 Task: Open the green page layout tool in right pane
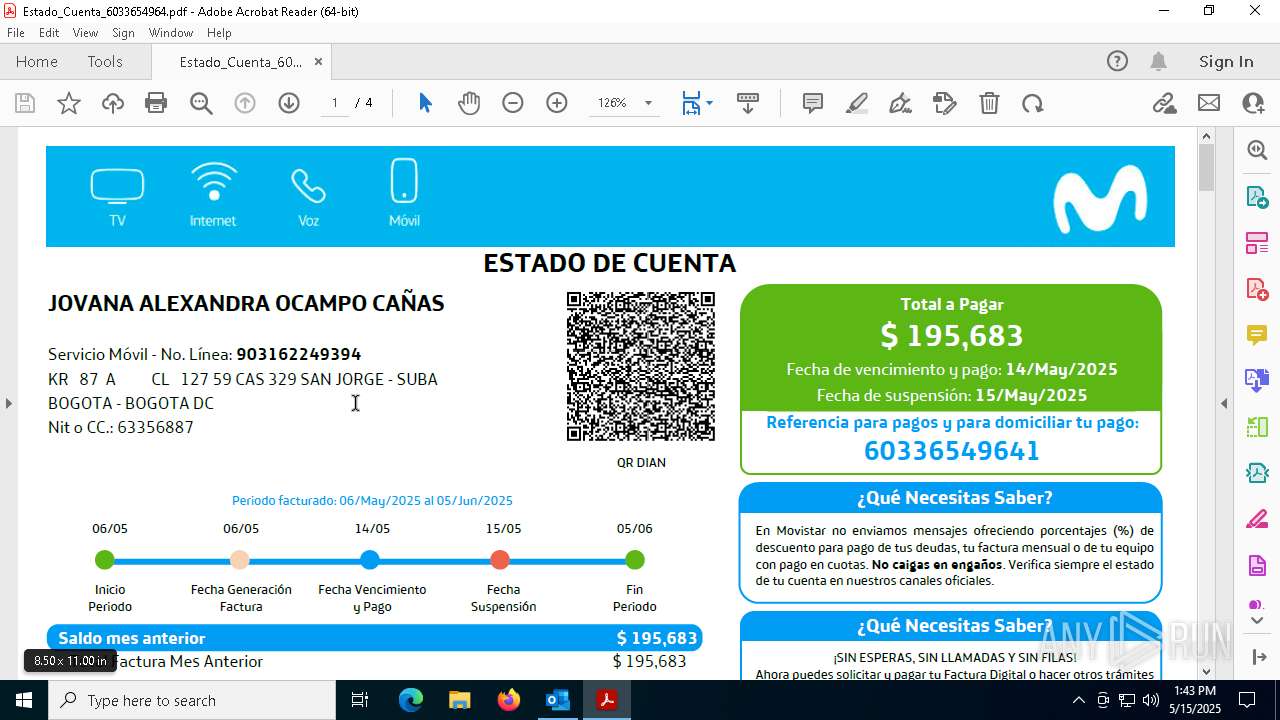coord(1257,427)
